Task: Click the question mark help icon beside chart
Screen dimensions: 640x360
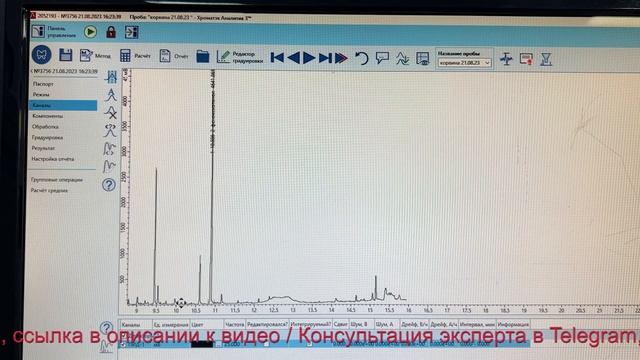Action: 109,185
